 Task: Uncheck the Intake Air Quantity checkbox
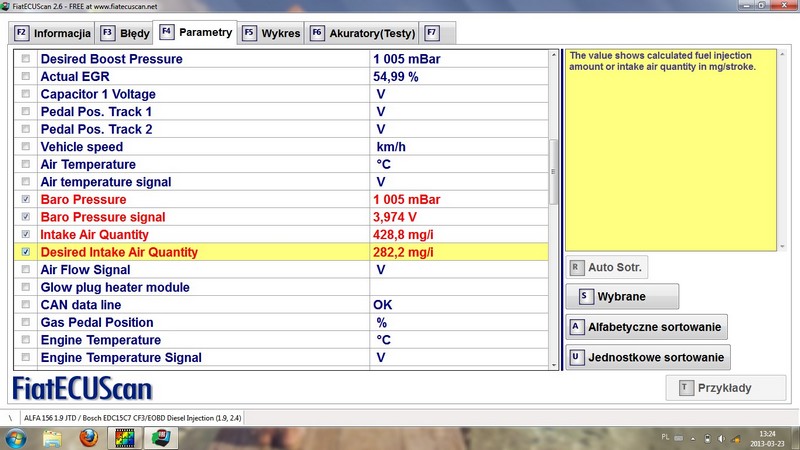pos(26,235)
